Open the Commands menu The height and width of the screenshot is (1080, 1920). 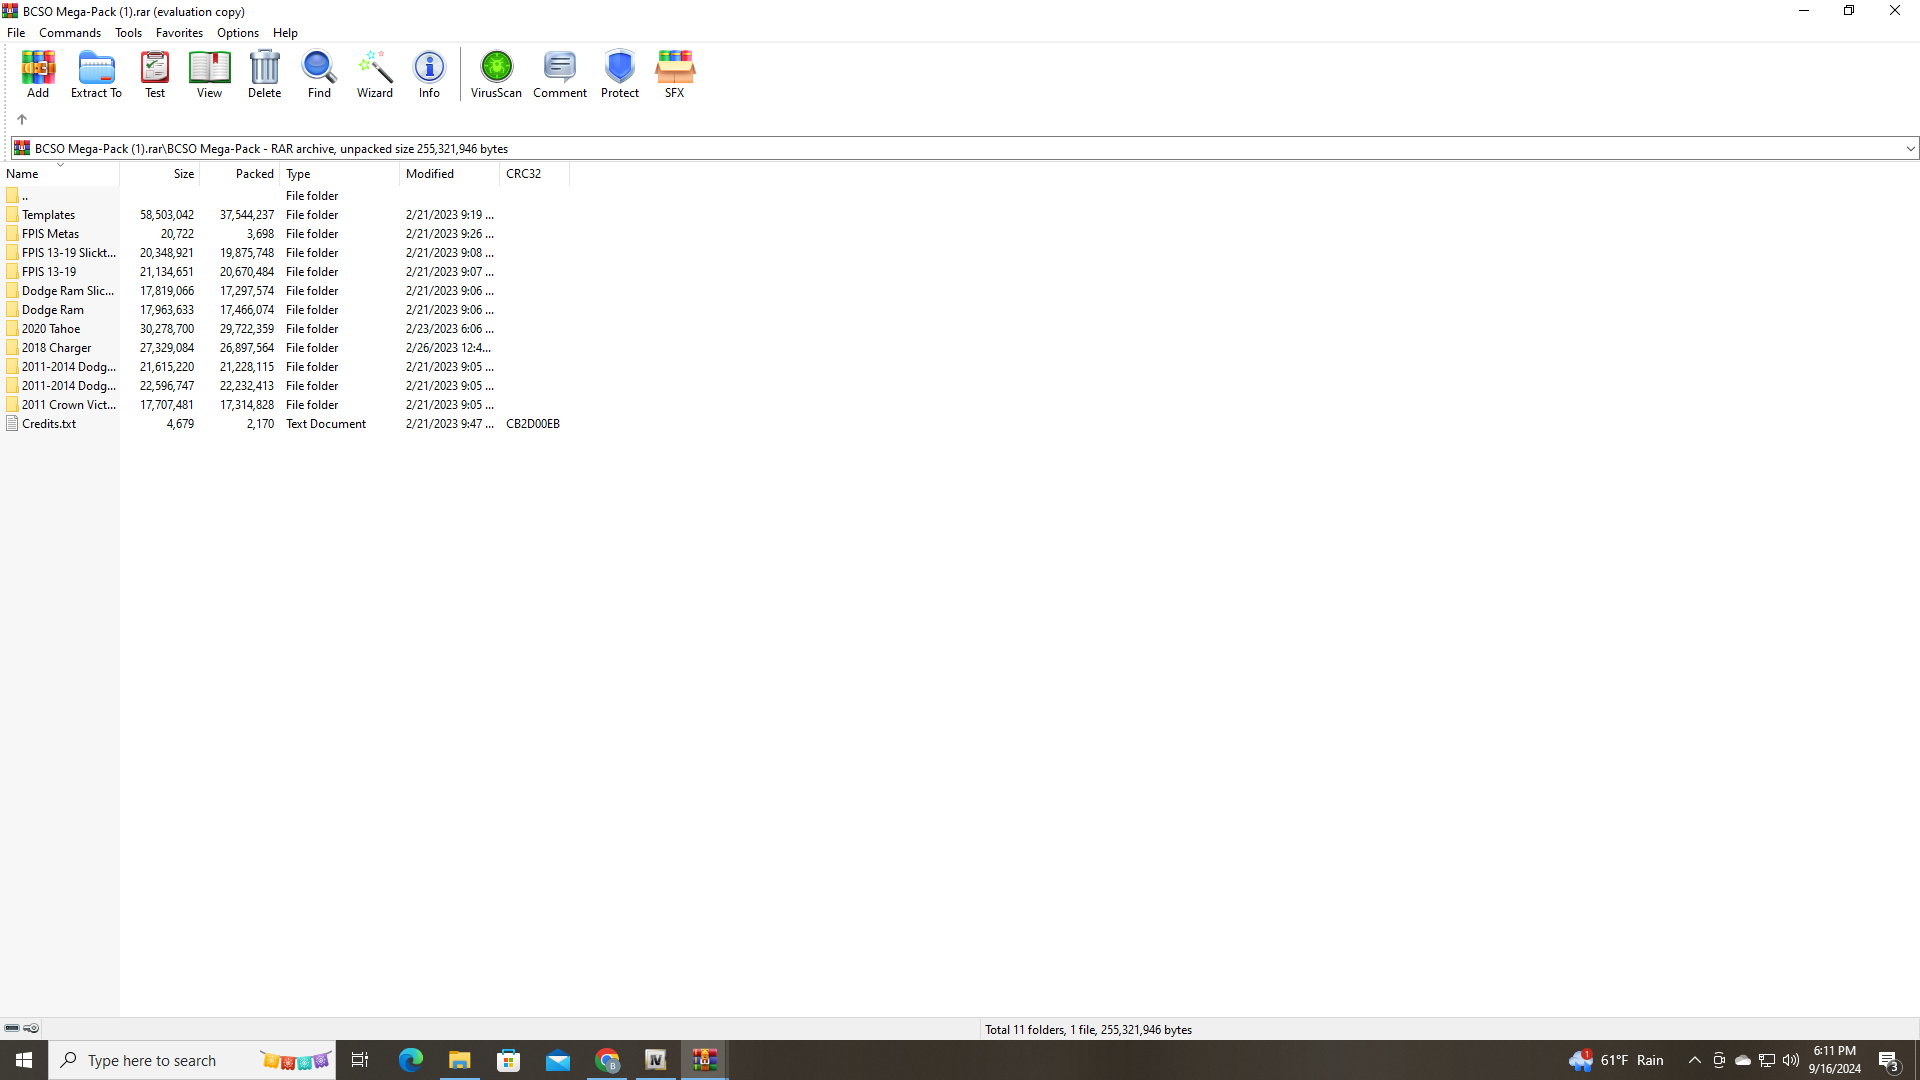pos(70,33)
